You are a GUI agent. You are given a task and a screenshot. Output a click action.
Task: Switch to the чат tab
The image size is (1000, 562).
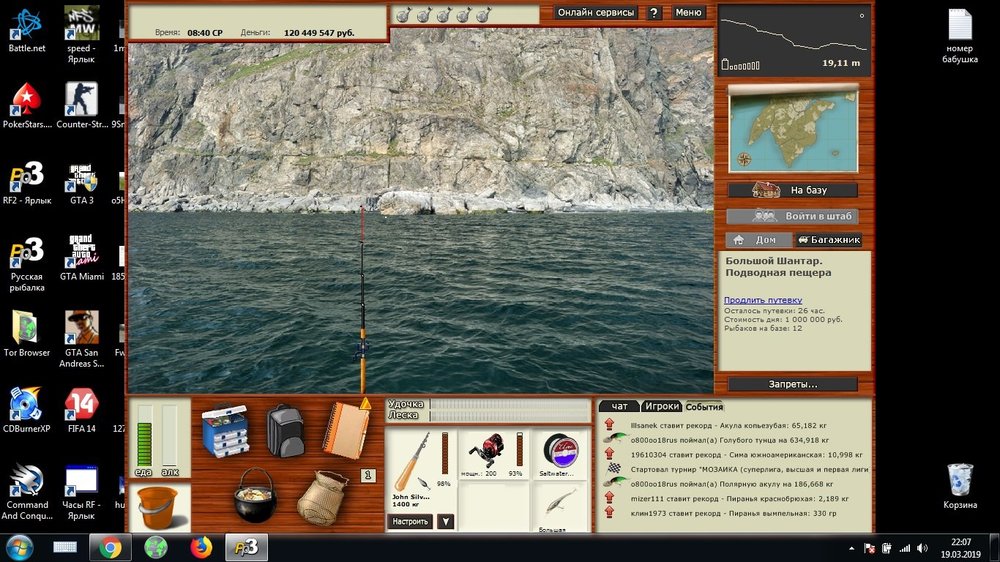619,406
